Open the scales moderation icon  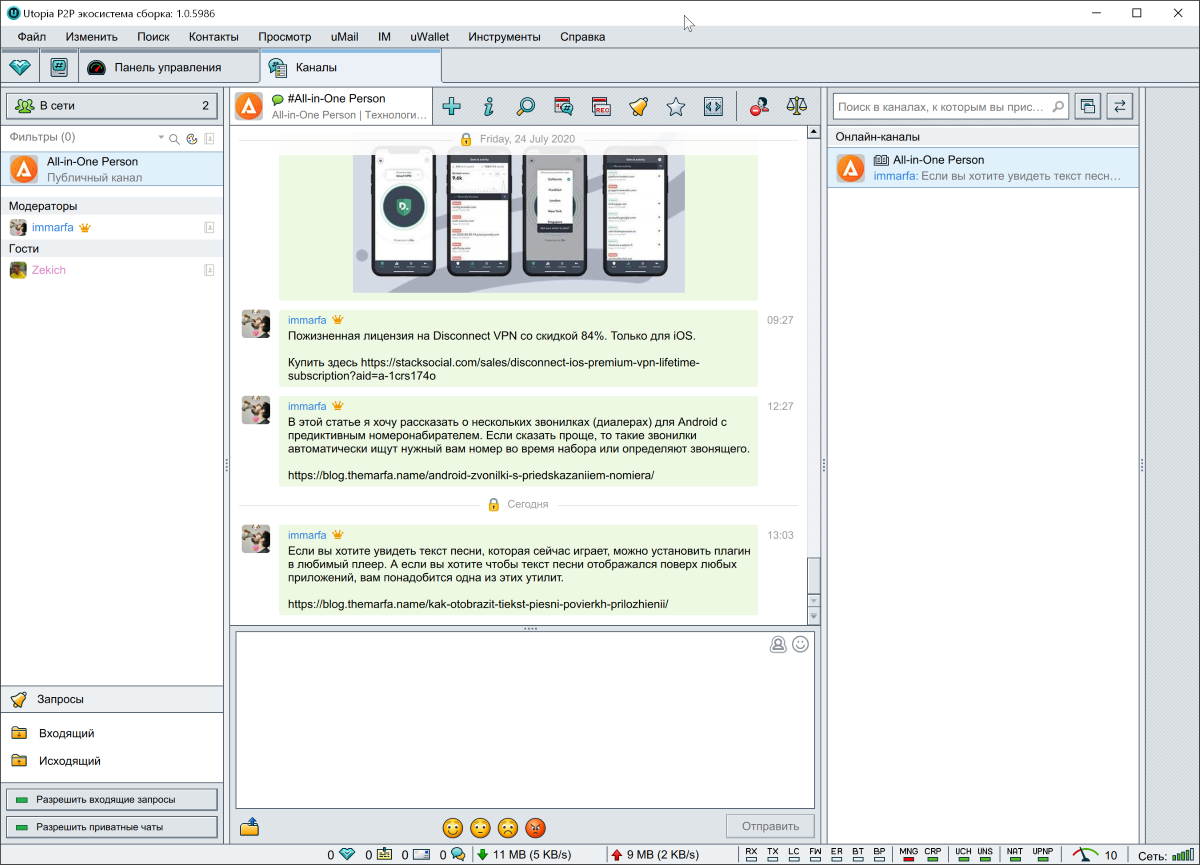coord(797,106)
